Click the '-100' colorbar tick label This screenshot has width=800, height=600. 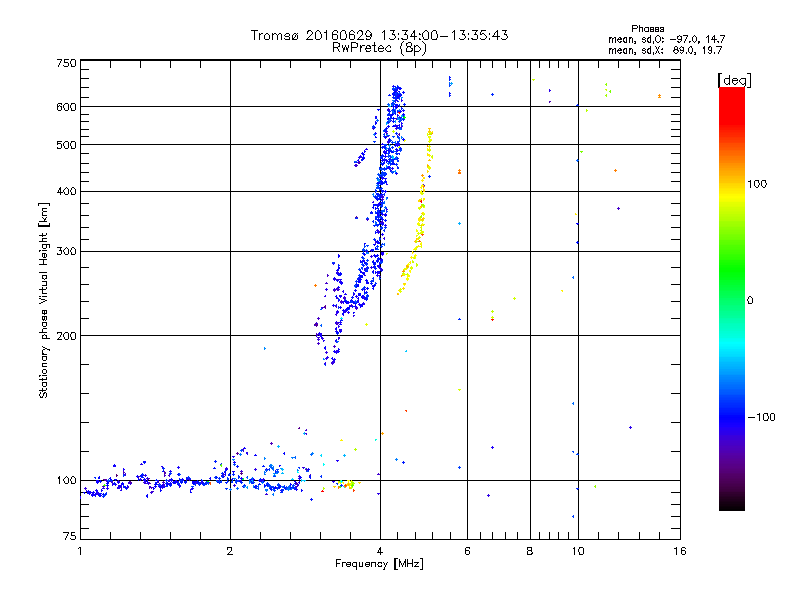[761, 417]
